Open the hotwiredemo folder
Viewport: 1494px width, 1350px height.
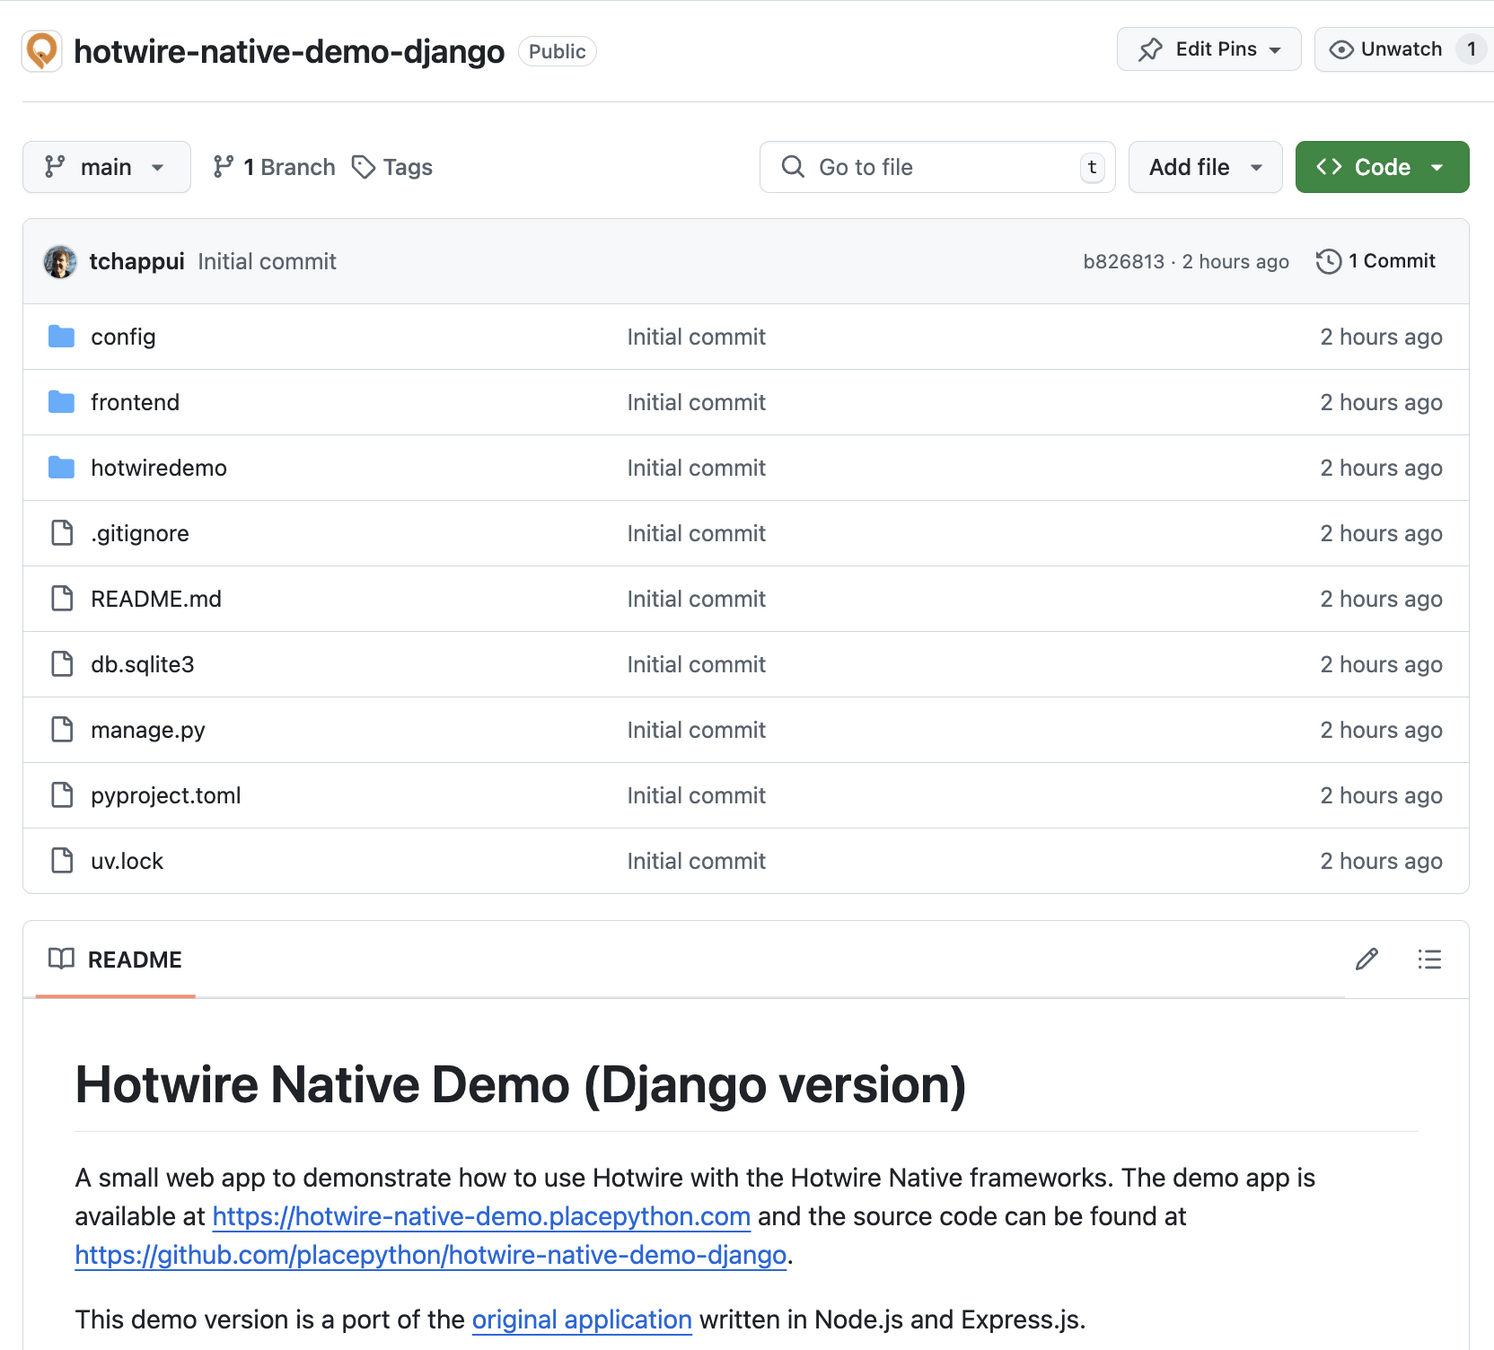pos(159,468)
